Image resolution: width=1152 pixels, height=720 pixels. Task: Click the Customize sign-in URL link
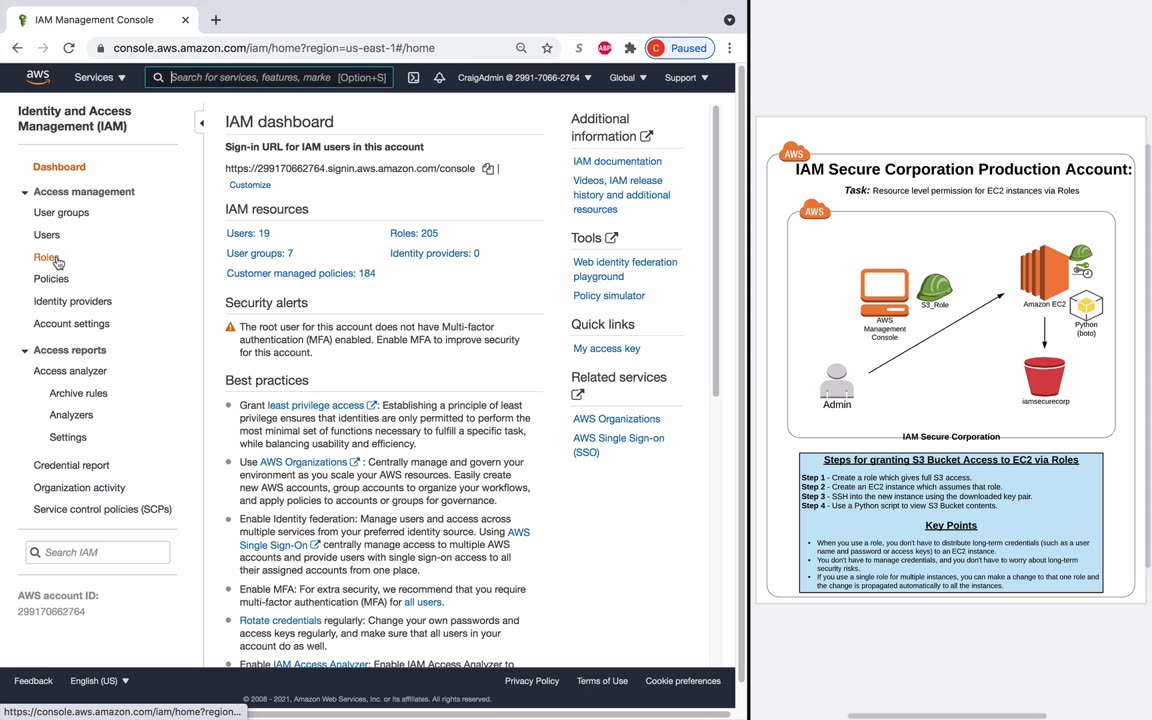[x=250, y=185]
